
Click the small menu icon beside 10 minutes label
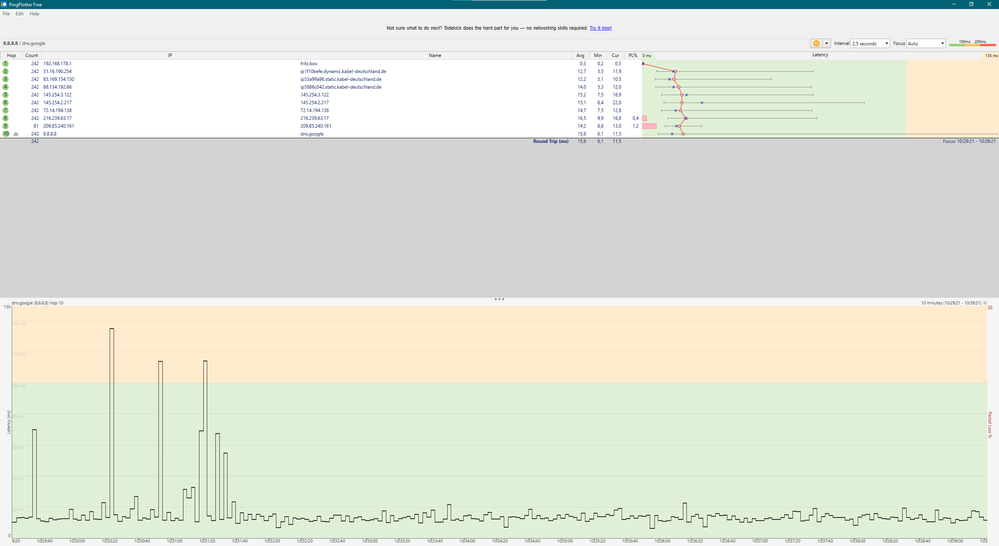coord(985,303)
